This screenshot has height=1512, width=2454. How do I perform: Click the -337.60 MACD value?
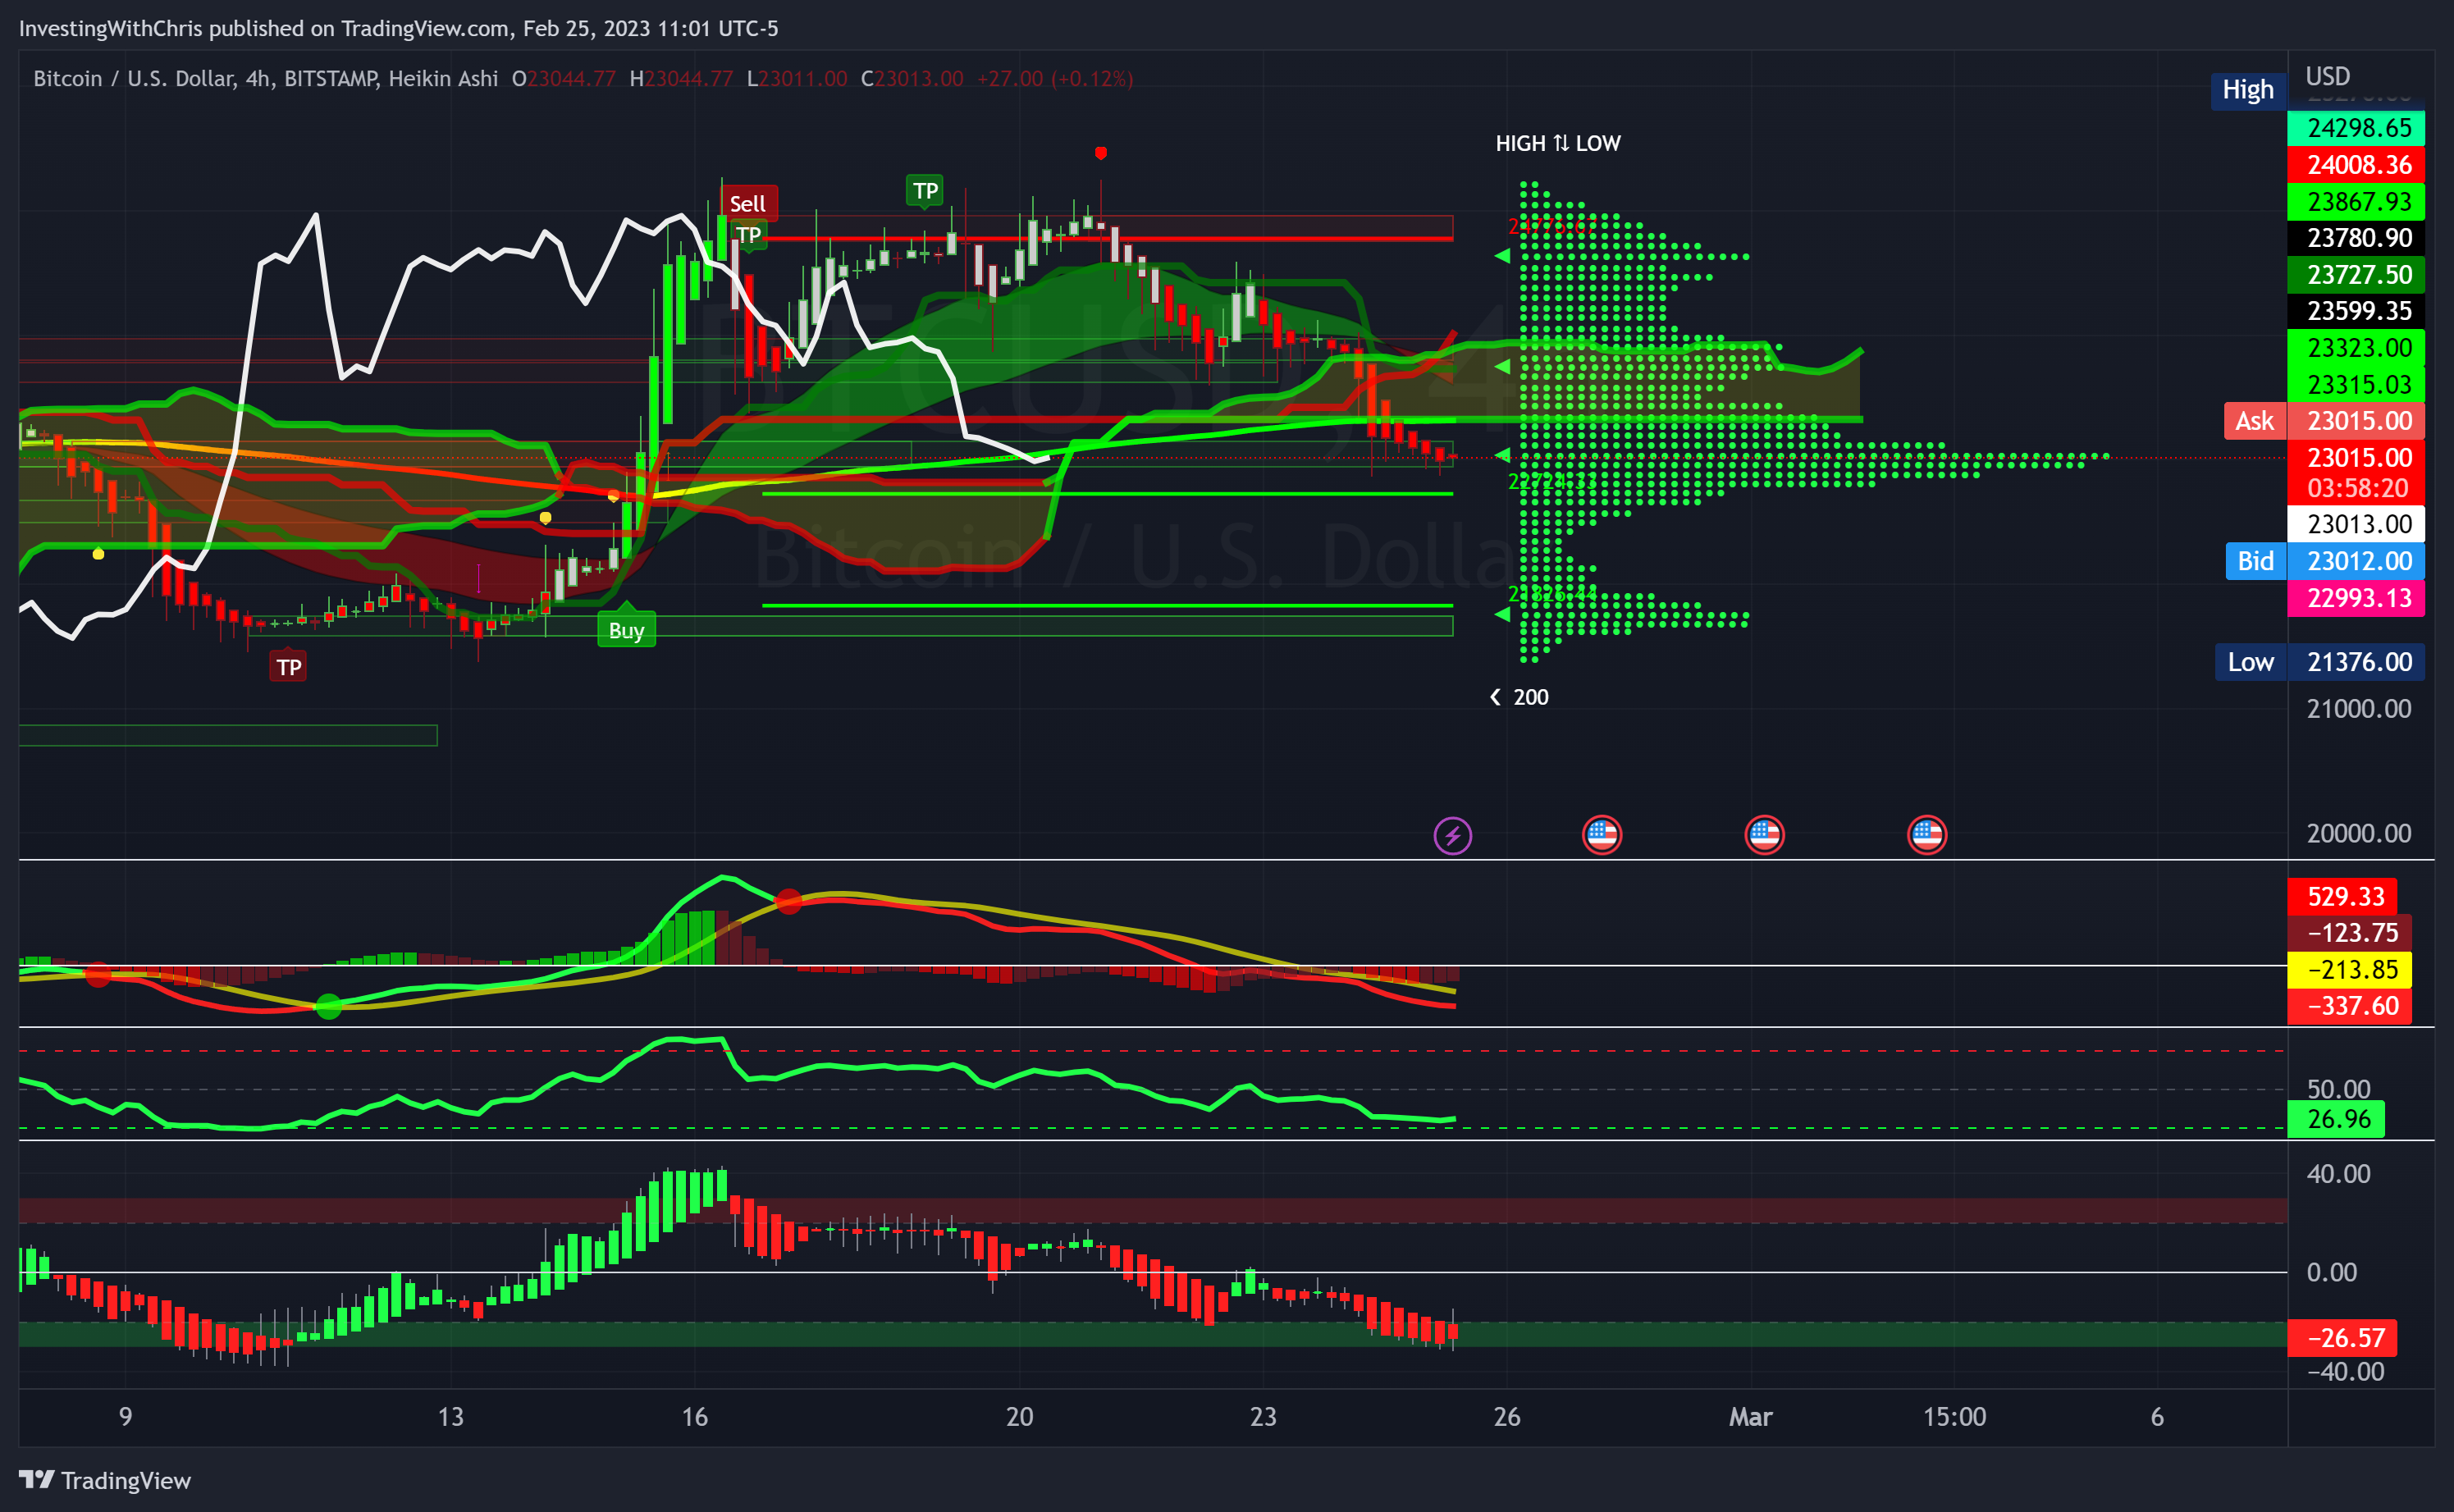tap(2349, 1006)
